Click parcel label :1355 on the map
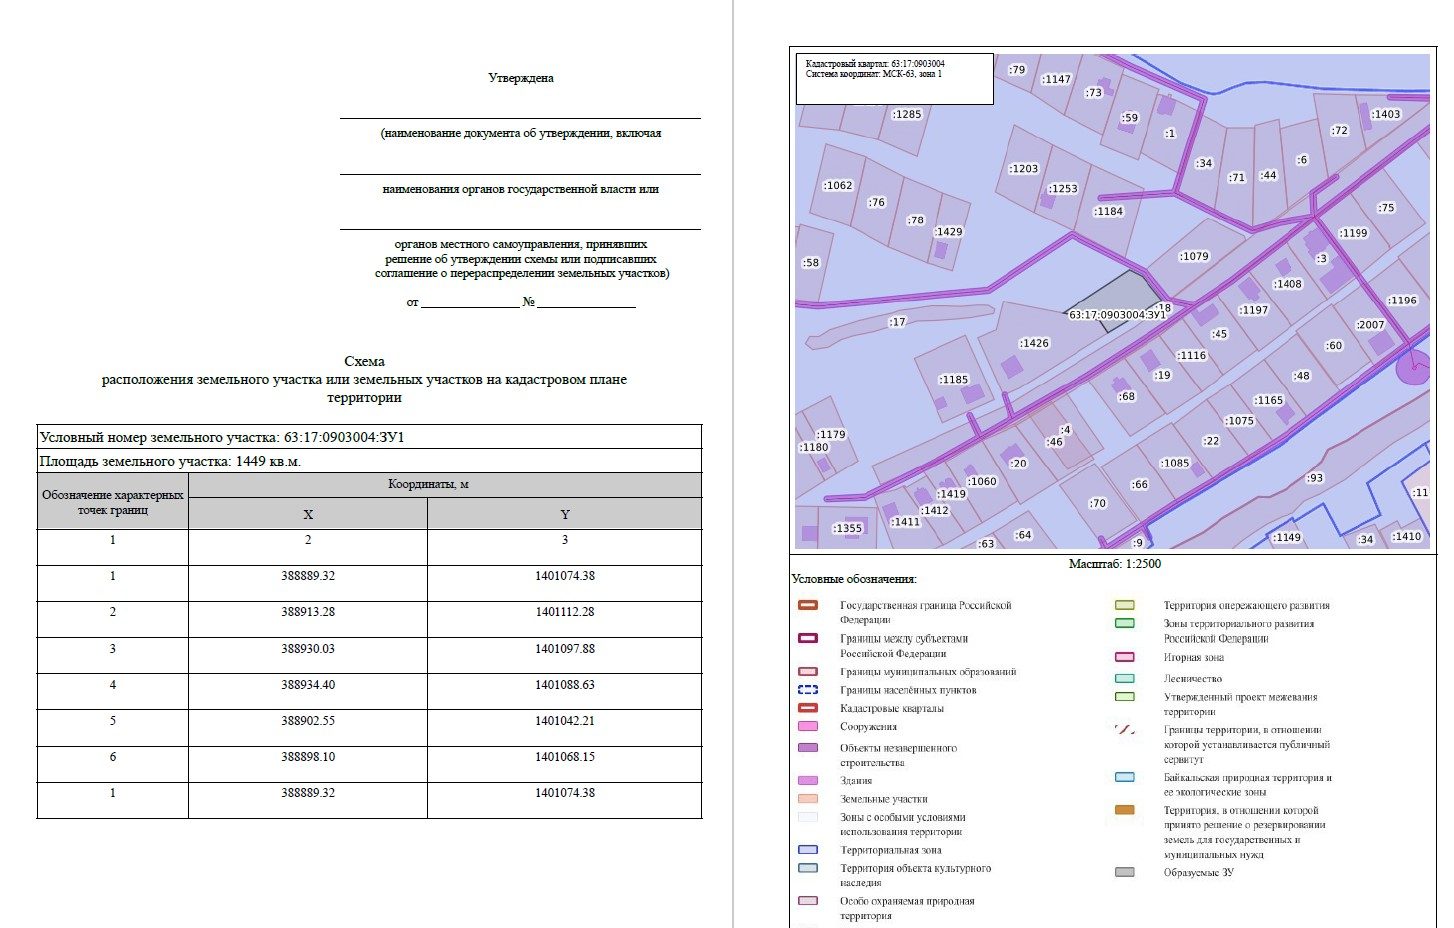Image resolution: width=1454 pixels, height=928 pixels. pos(847,528)
